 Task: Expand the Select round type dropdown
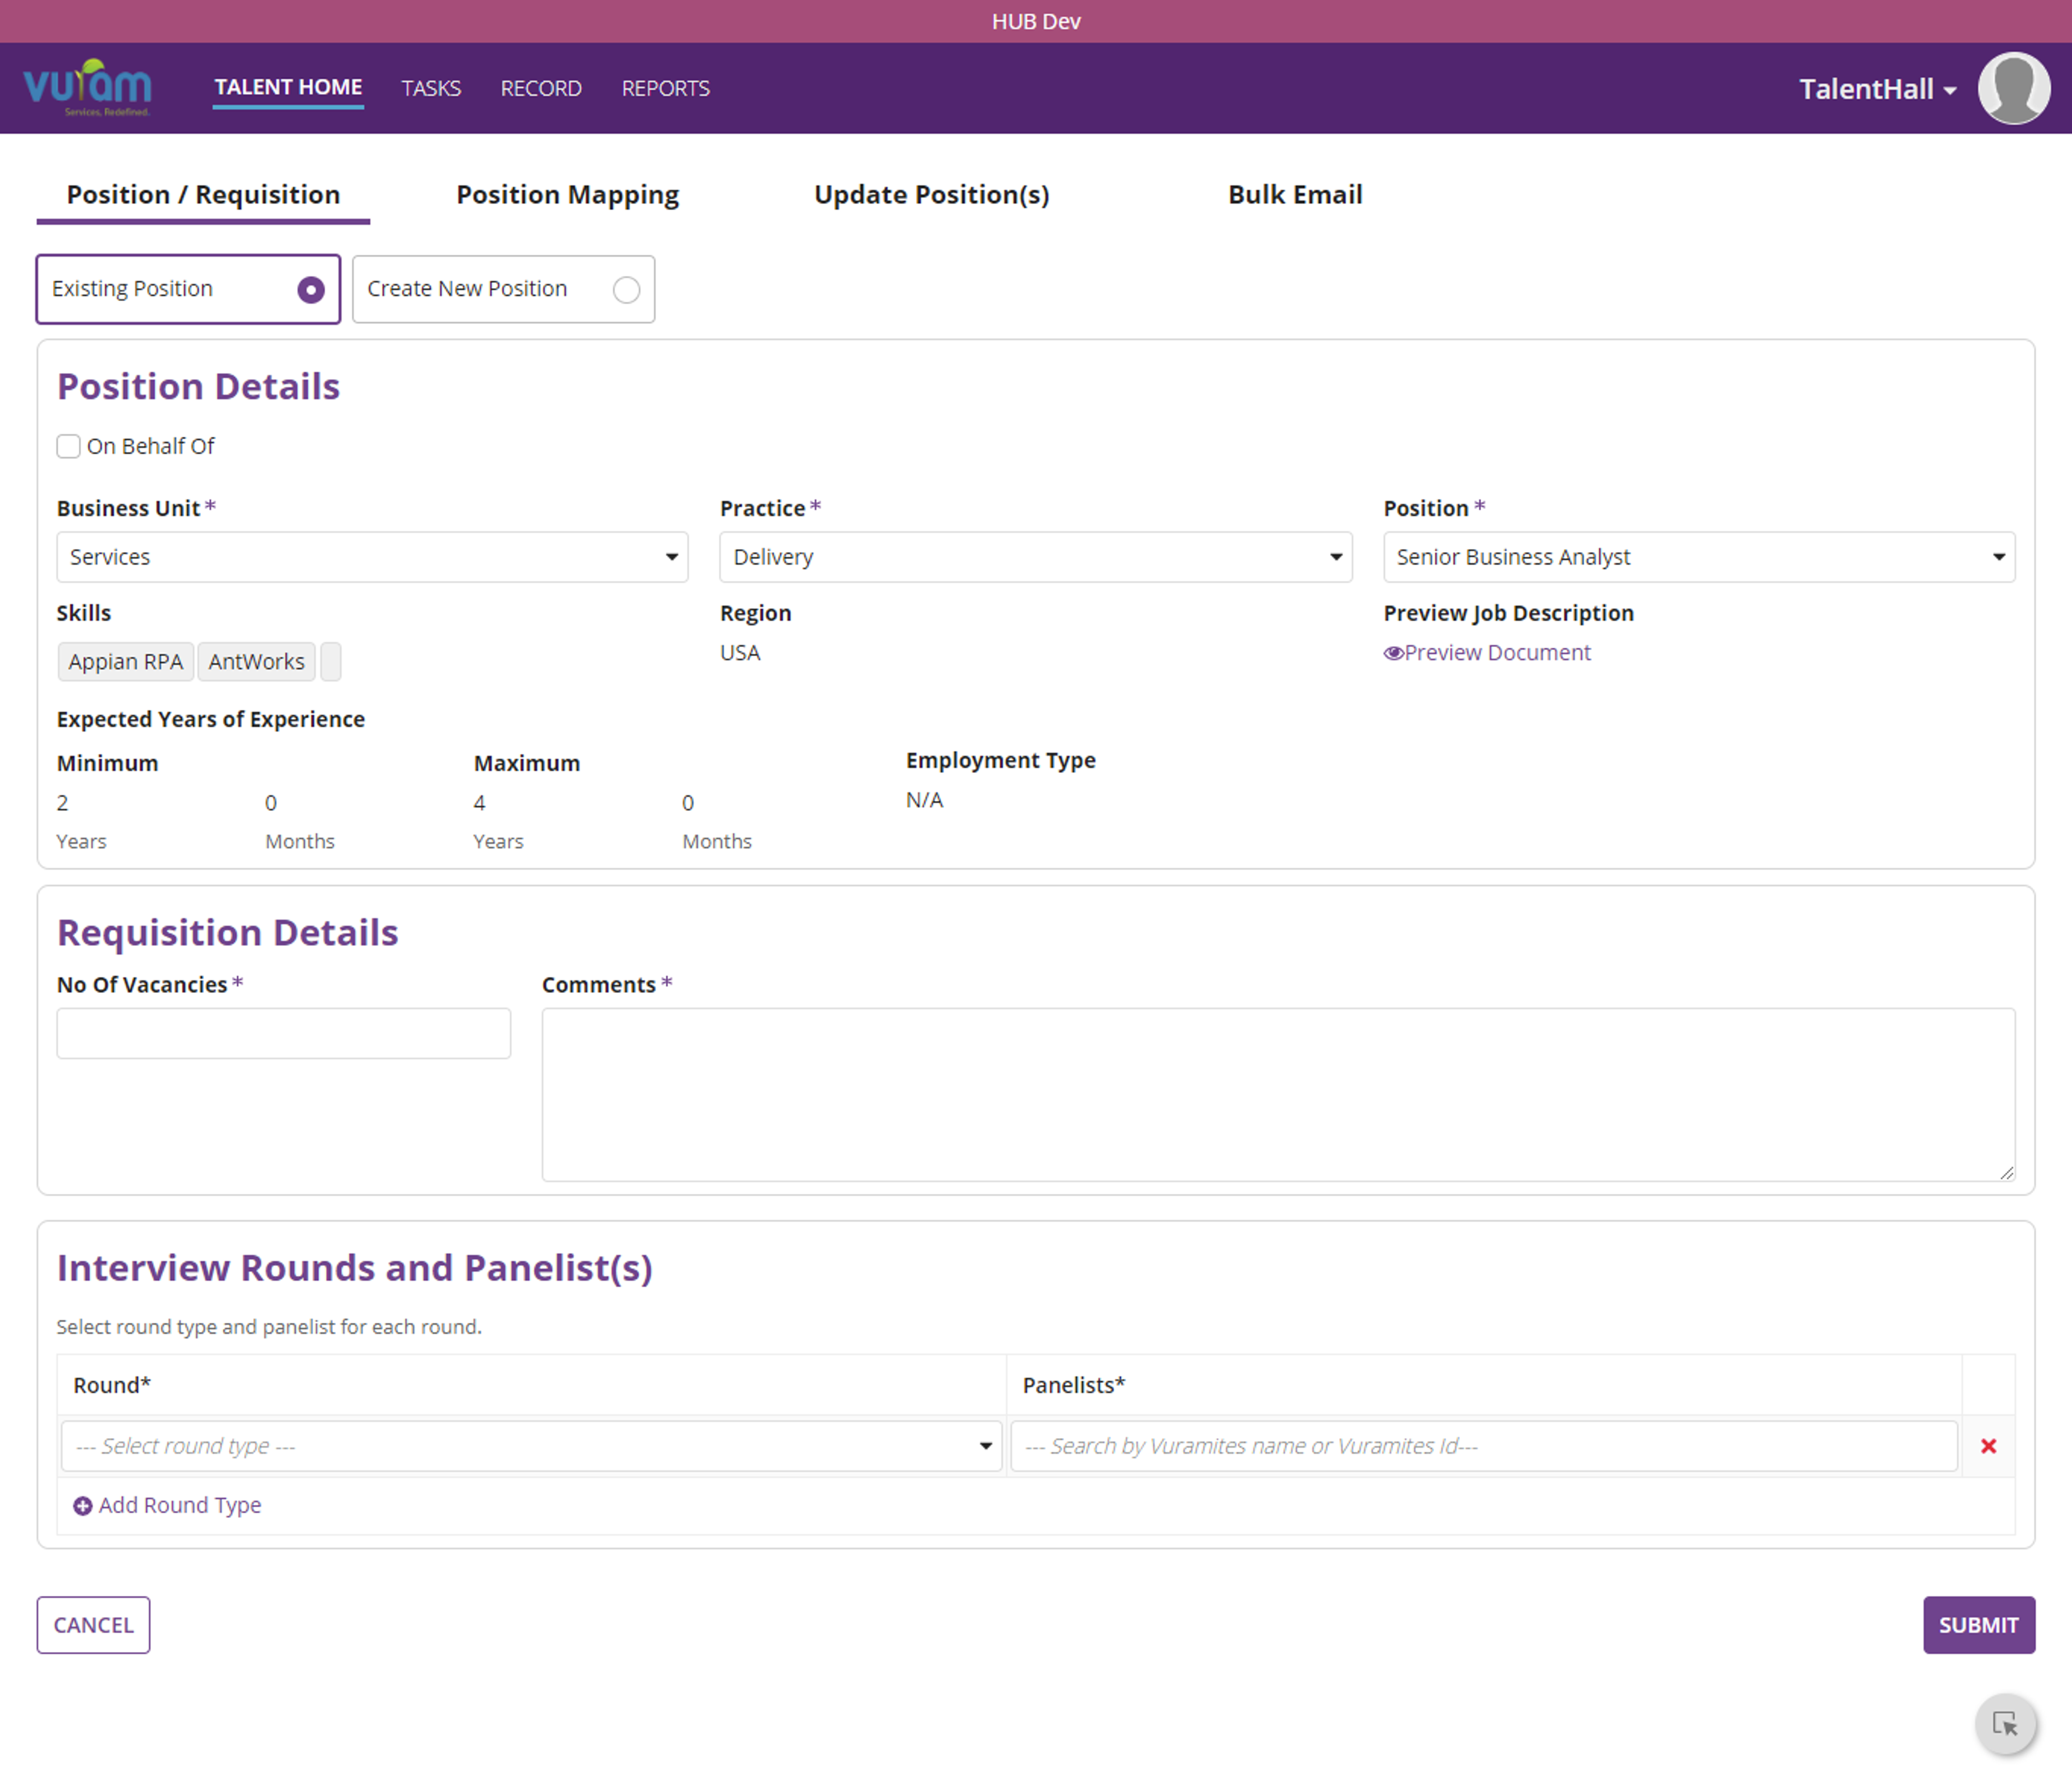[531, 1446]
